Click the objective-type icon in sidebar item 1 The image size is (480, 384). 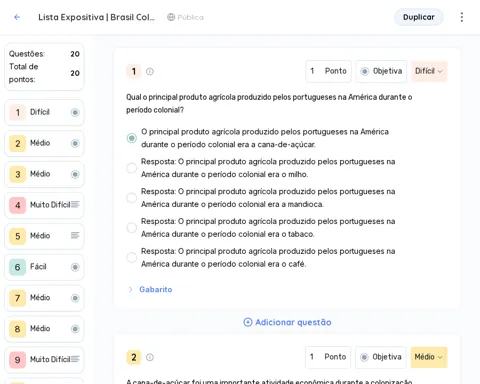coord(75,112)
